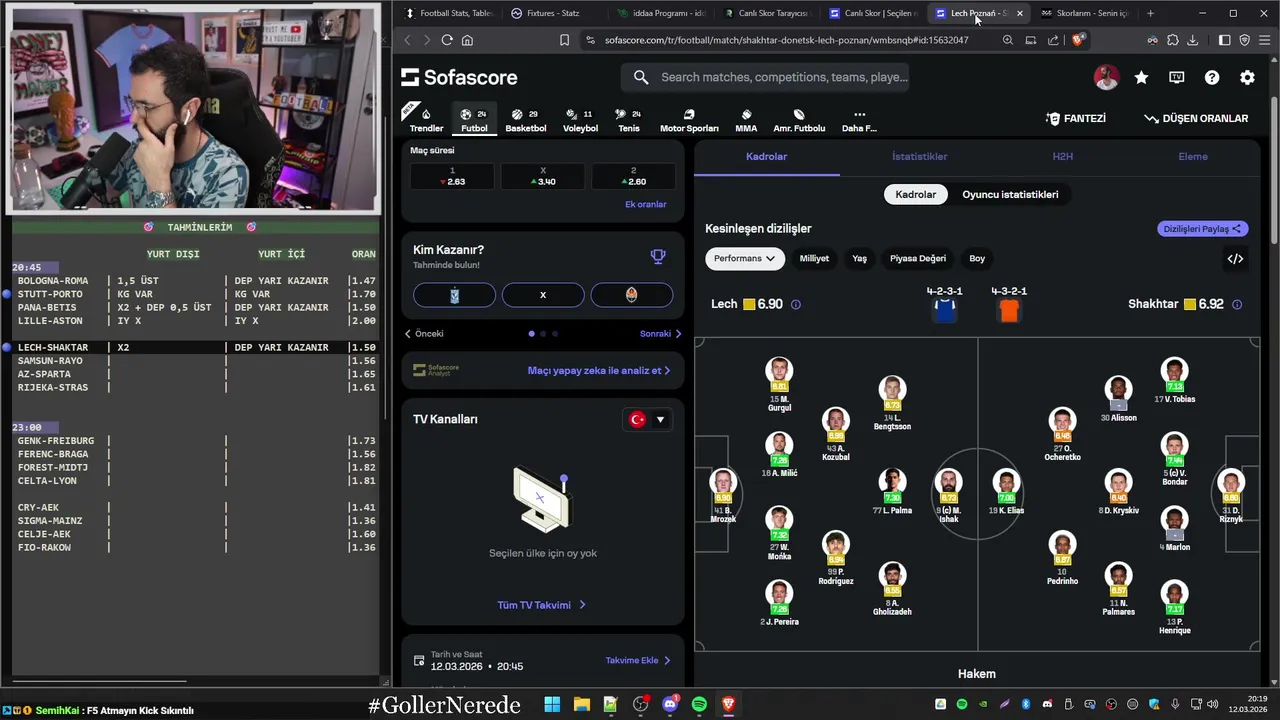Click player Pedrinho on the pitch
This screenshot has width=1280, height=720.
1062,559
